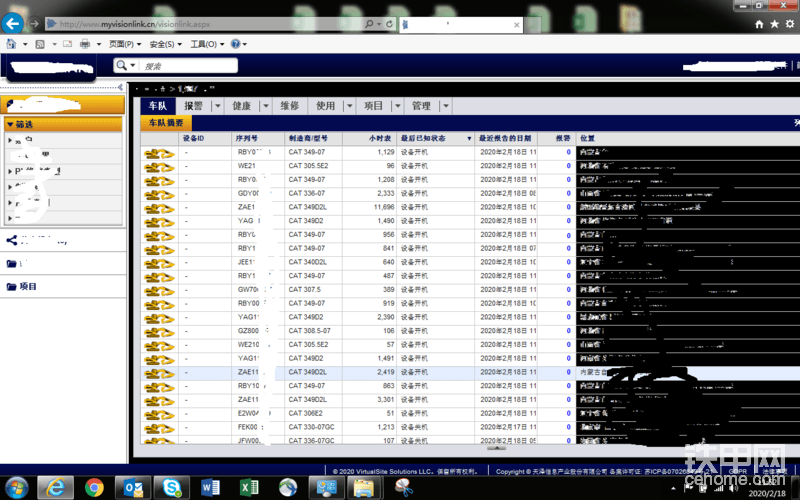Click the myvisionlink.cn address bar
800x500 pixels.
204,24
